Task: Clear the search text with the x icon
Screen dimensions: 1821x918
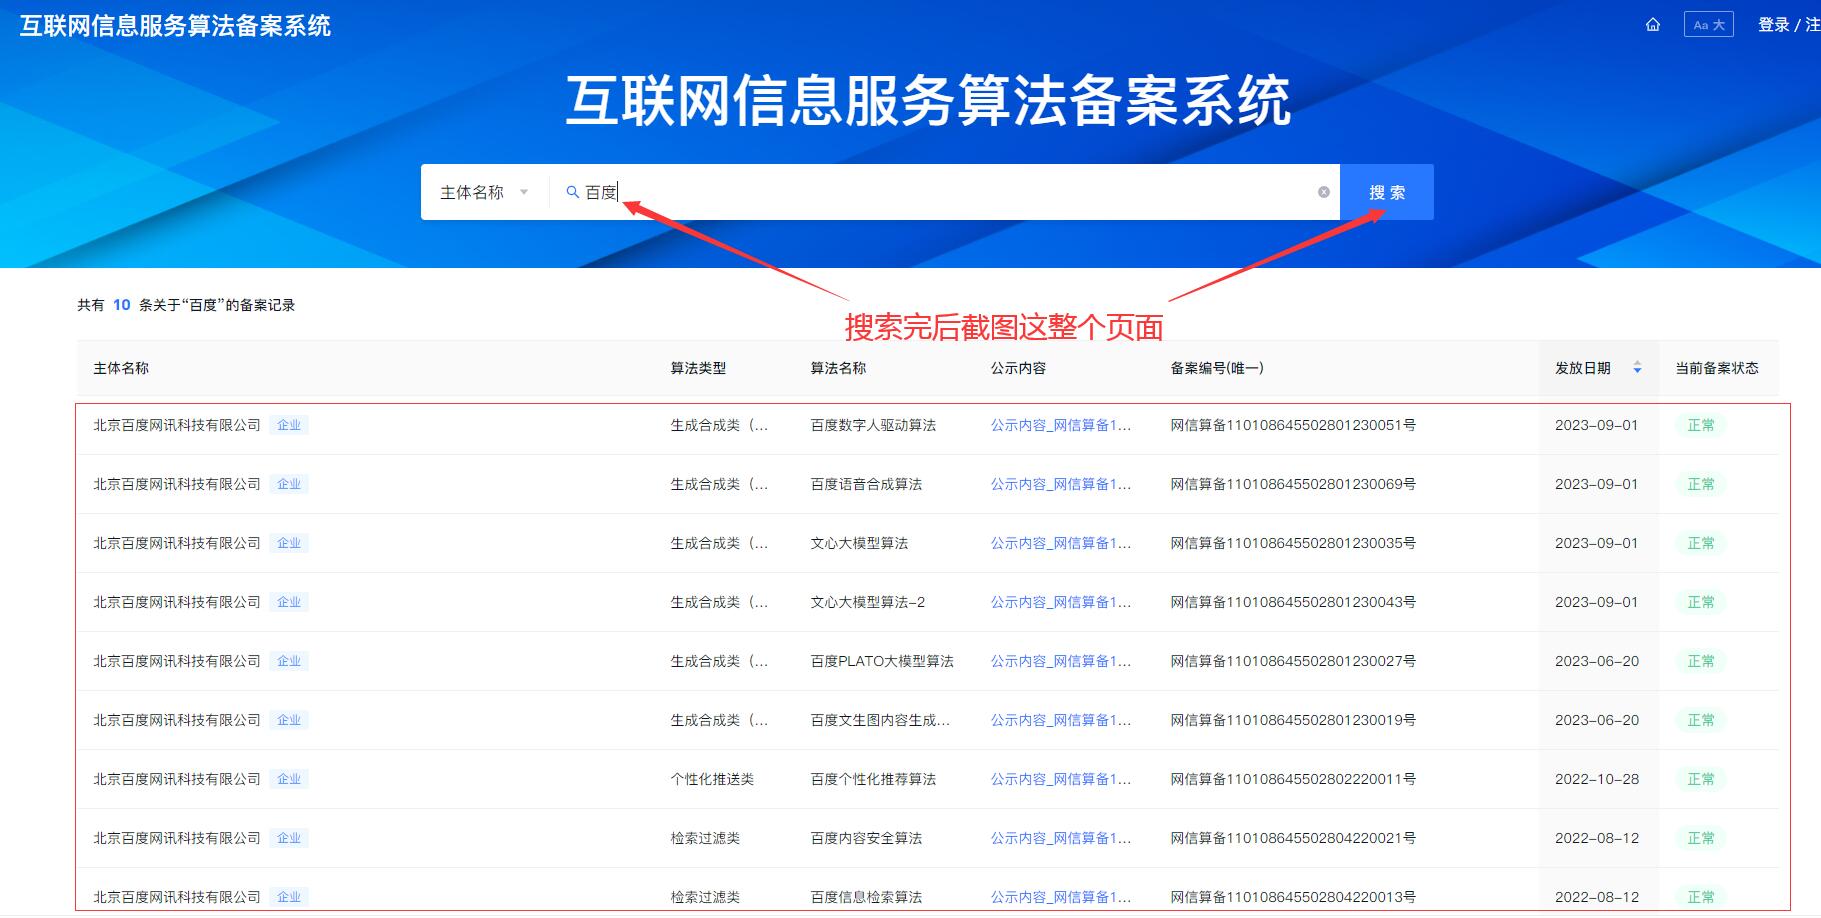Action: [1324, 192]
